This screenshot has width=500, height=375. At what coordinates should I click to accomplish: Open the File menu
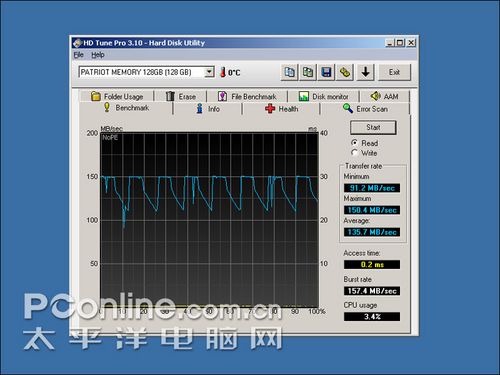pyautogui.click(x=79, y=55)
